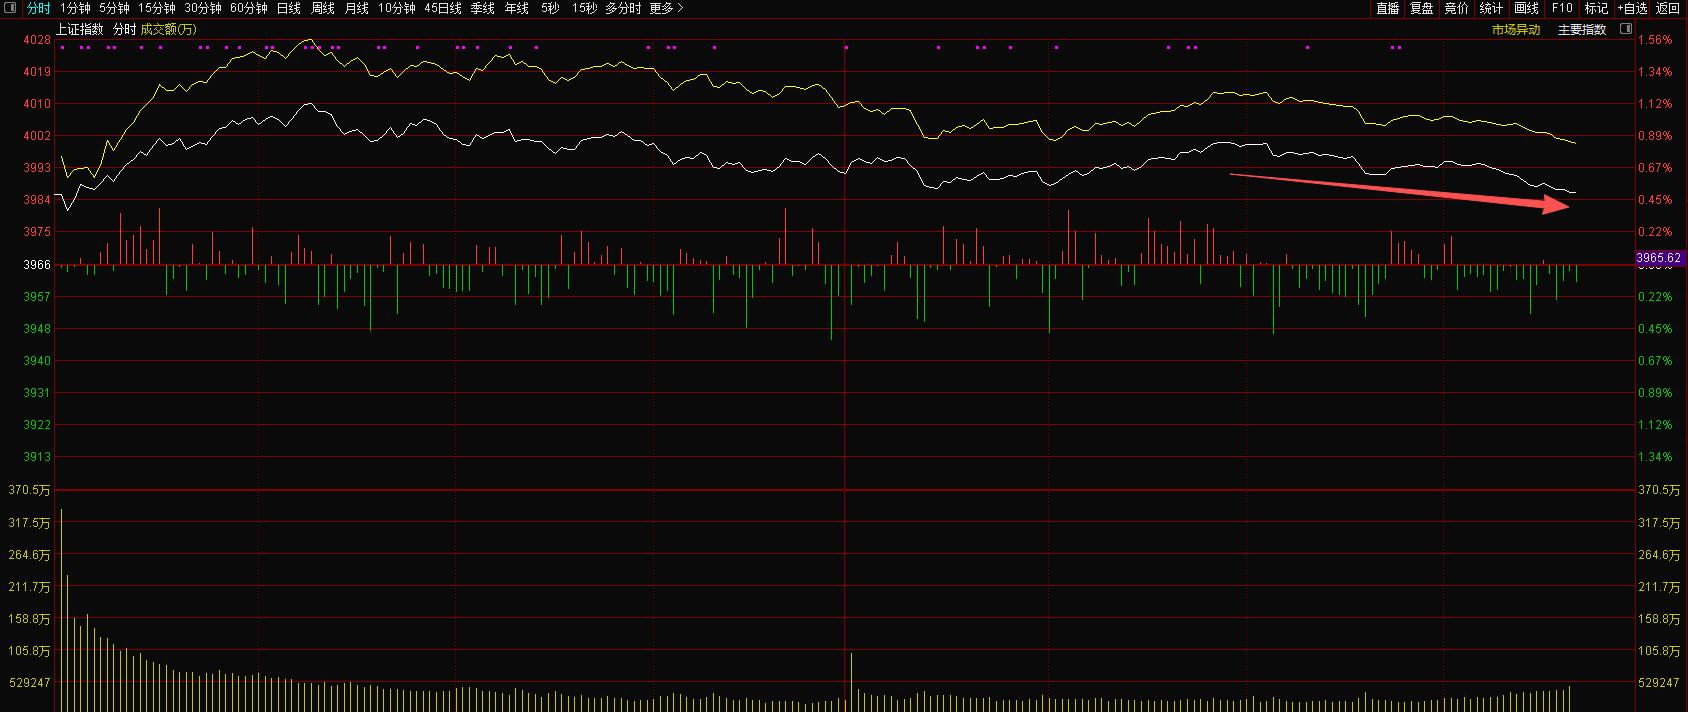The height and width of the screenshot is (712, 1688).
Task: Open the 竞价 auction view
Action: tap(1456, 8)
